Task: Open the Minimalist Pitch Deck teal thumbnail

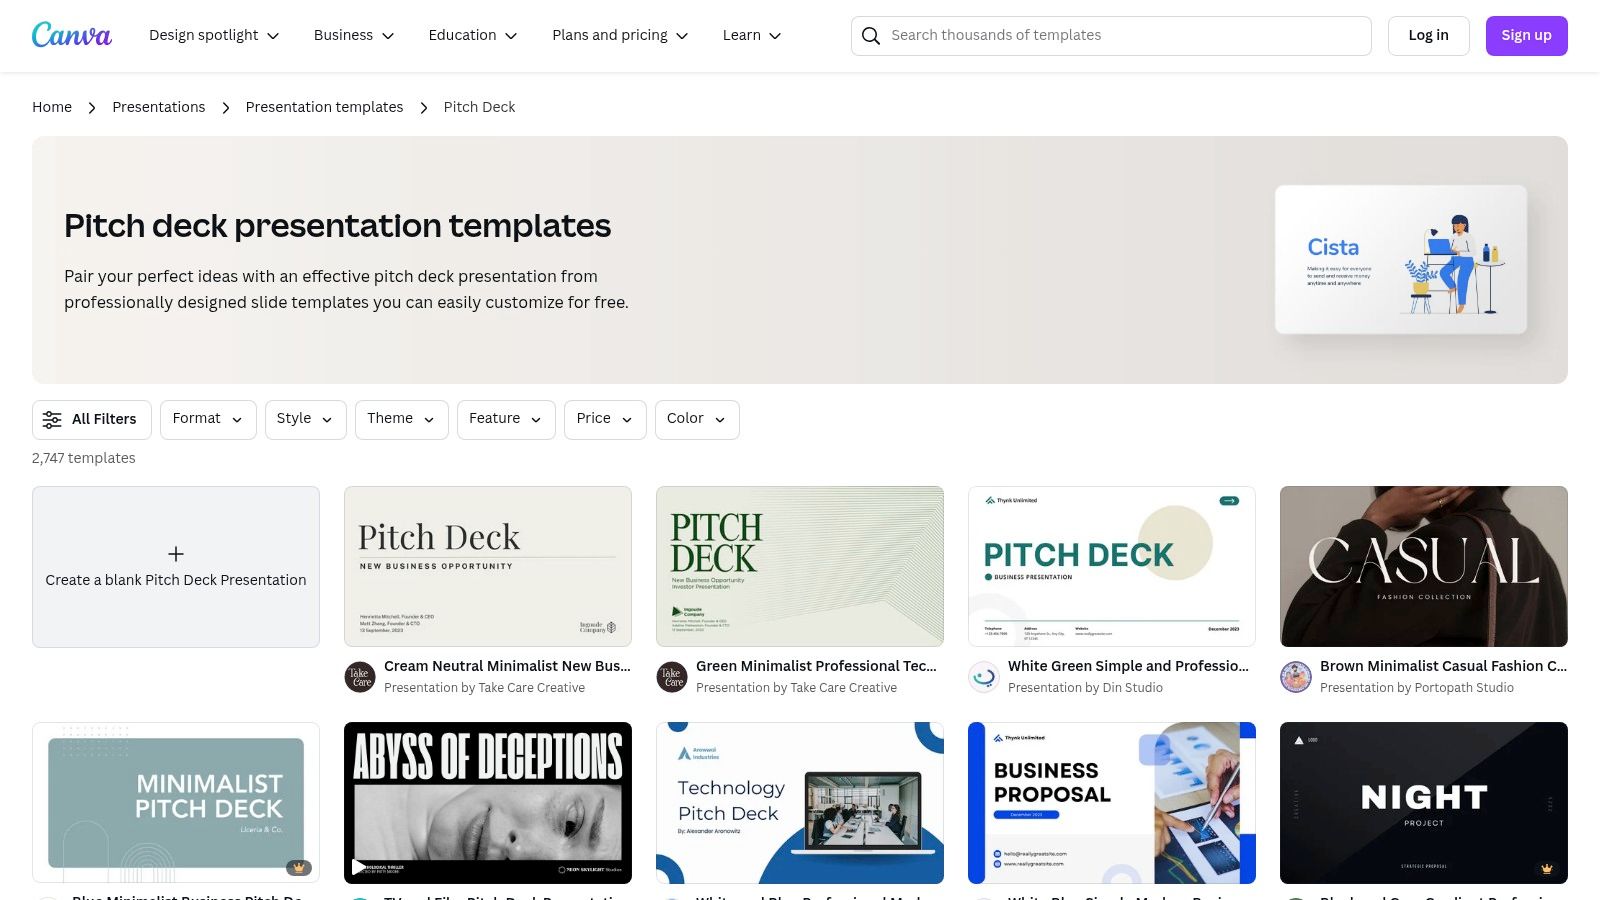Action: click(x=176, y=803)
